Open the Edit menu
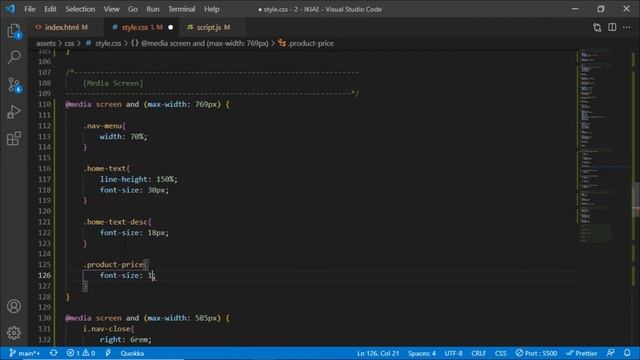Viewport: 640px width, 360px height. tap(50, 9)
